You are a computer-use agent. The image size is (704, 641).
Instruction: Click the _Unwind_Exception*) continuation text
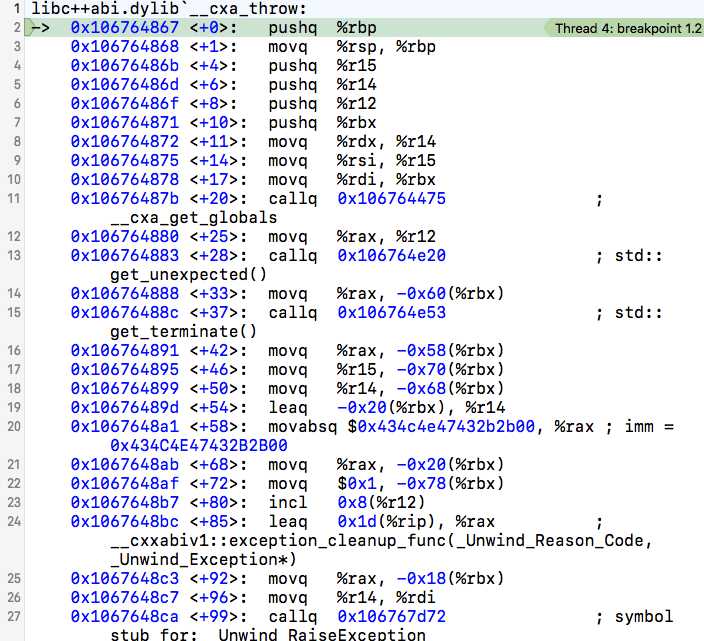(203, 560)
